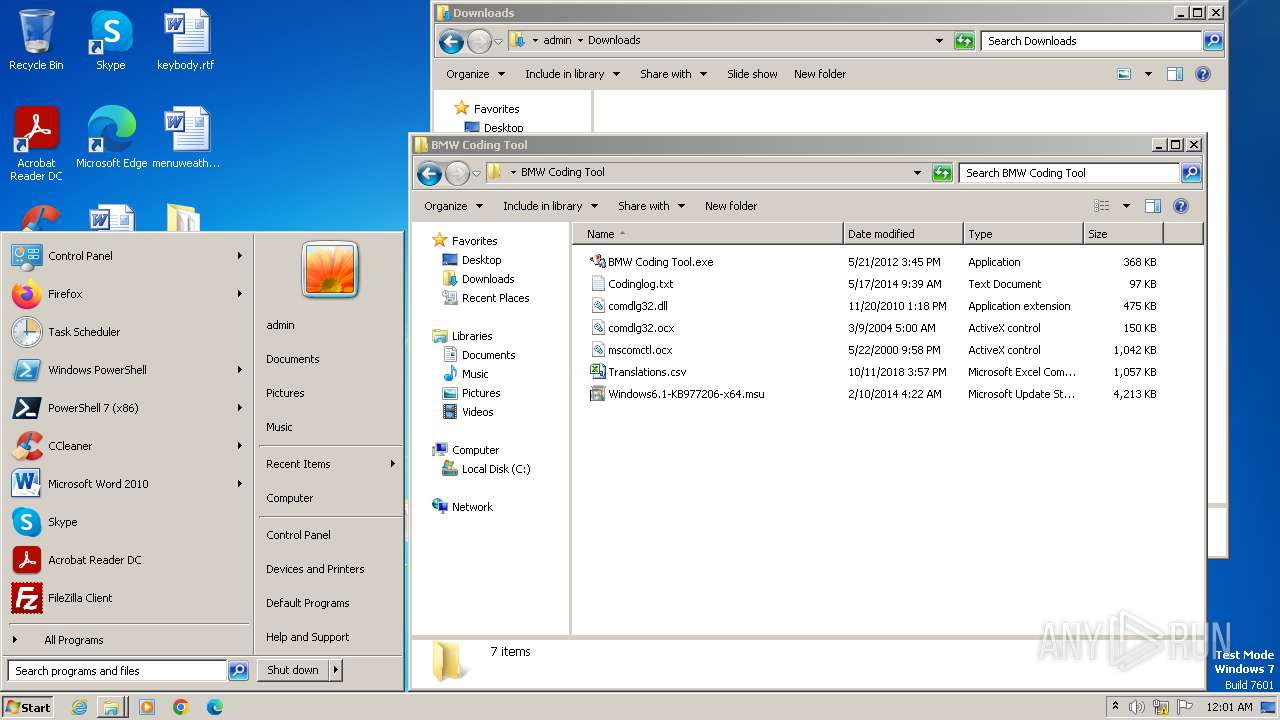The height and width of the screenshot is (720, 1280).
Task: Open Edge from the taskbar
Action: 214,707
